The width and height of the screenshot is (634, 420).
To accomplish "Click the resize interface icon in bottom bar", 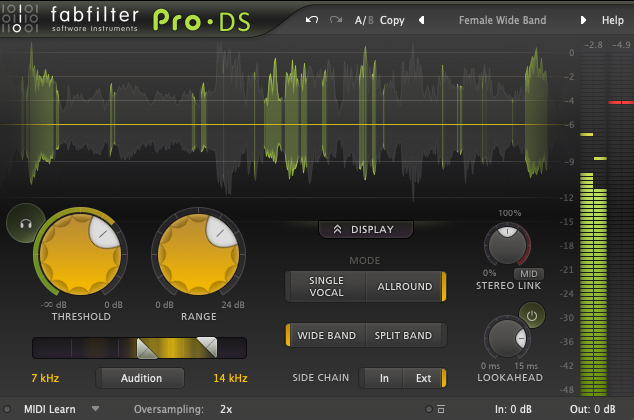I will [441, 409].
